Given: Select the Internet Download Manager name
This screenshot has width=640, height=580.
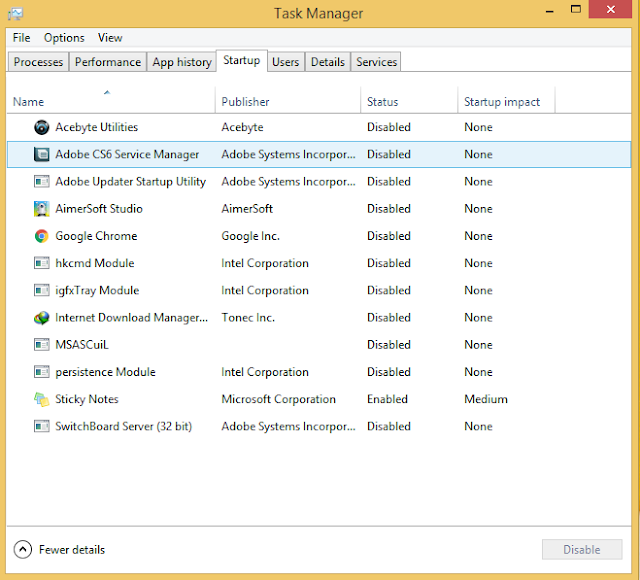Looking at the screenshot, I should pos(131,318).
